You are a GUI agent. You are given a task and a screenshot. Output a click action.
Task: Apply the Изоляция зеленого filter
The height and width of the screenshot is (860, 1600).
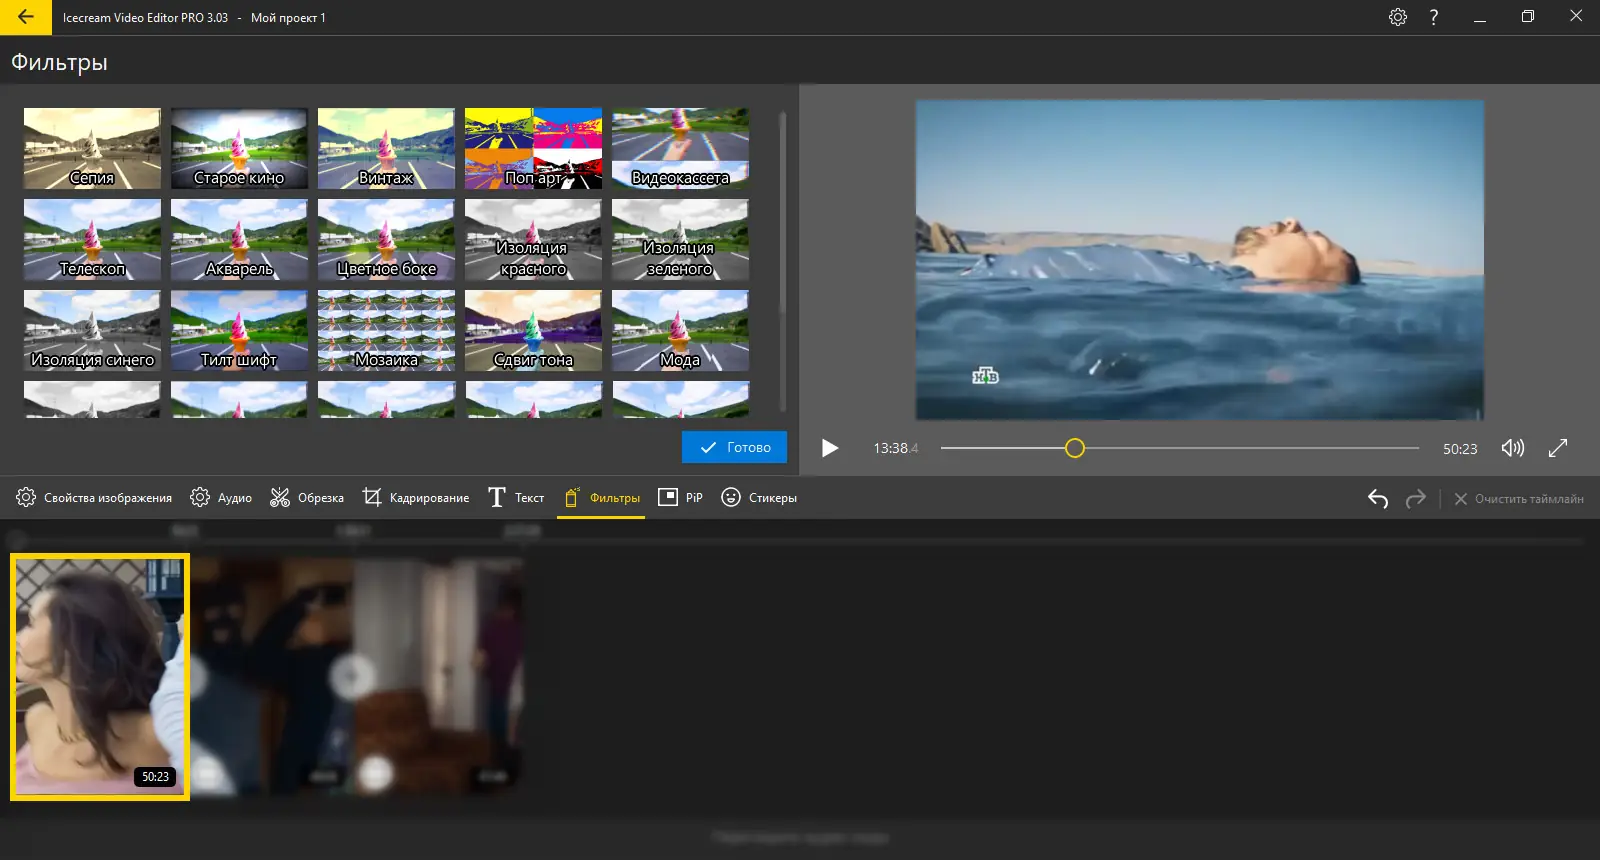pos(680,239)
